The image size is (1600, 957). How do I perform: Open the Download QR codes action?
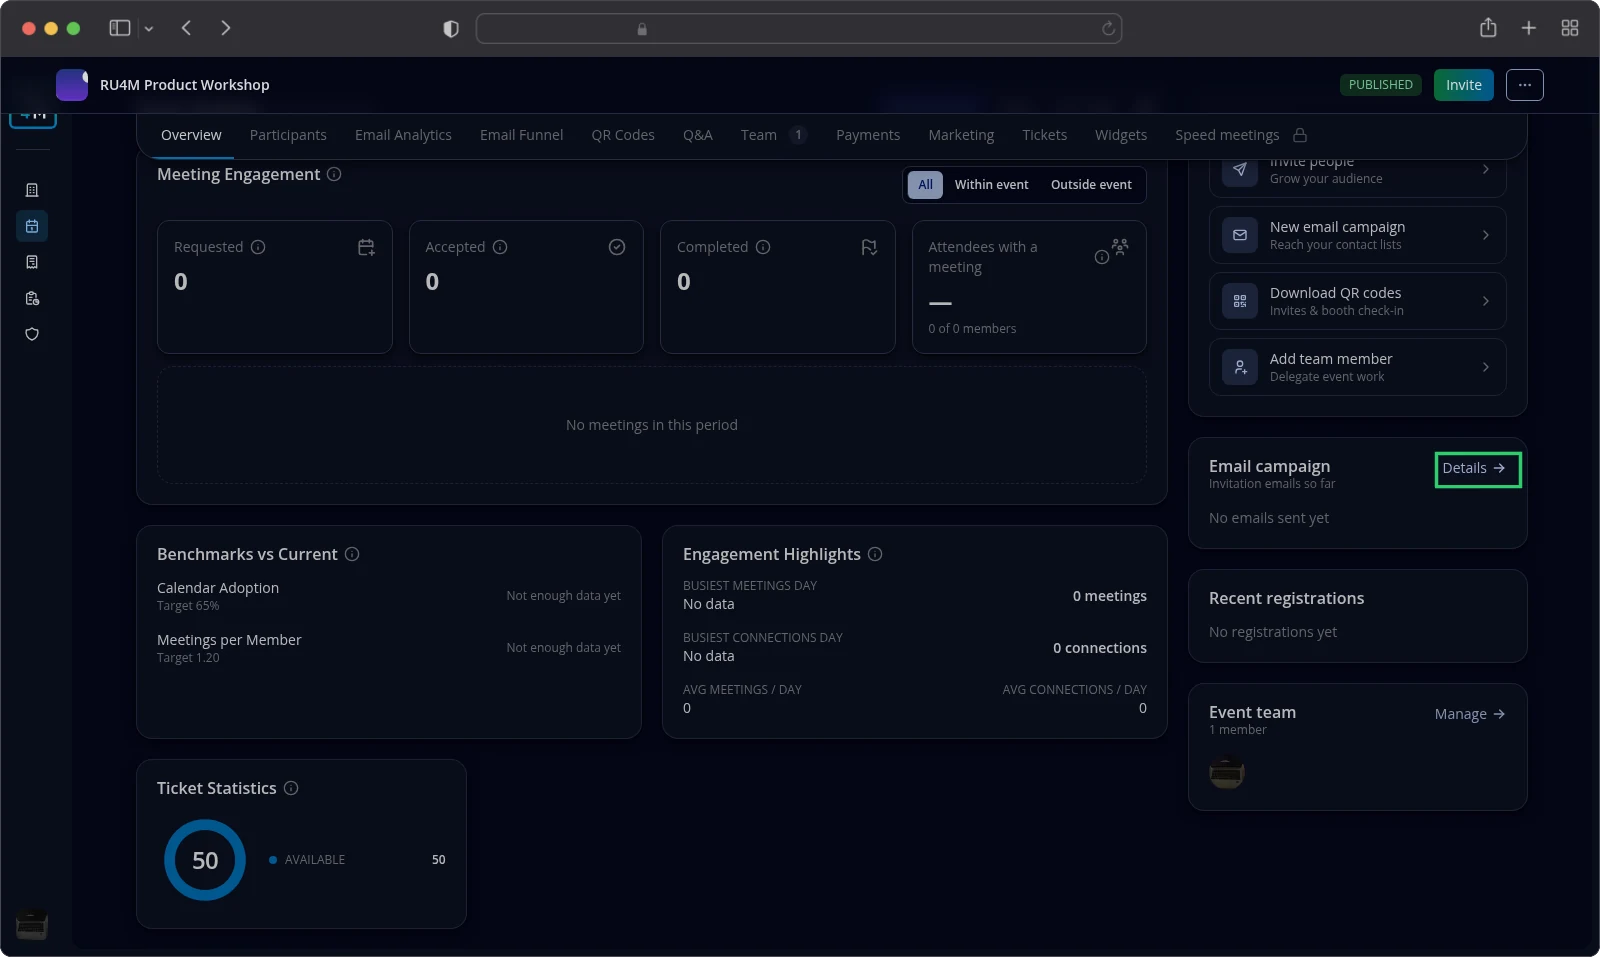click(x=1357, y=301)
